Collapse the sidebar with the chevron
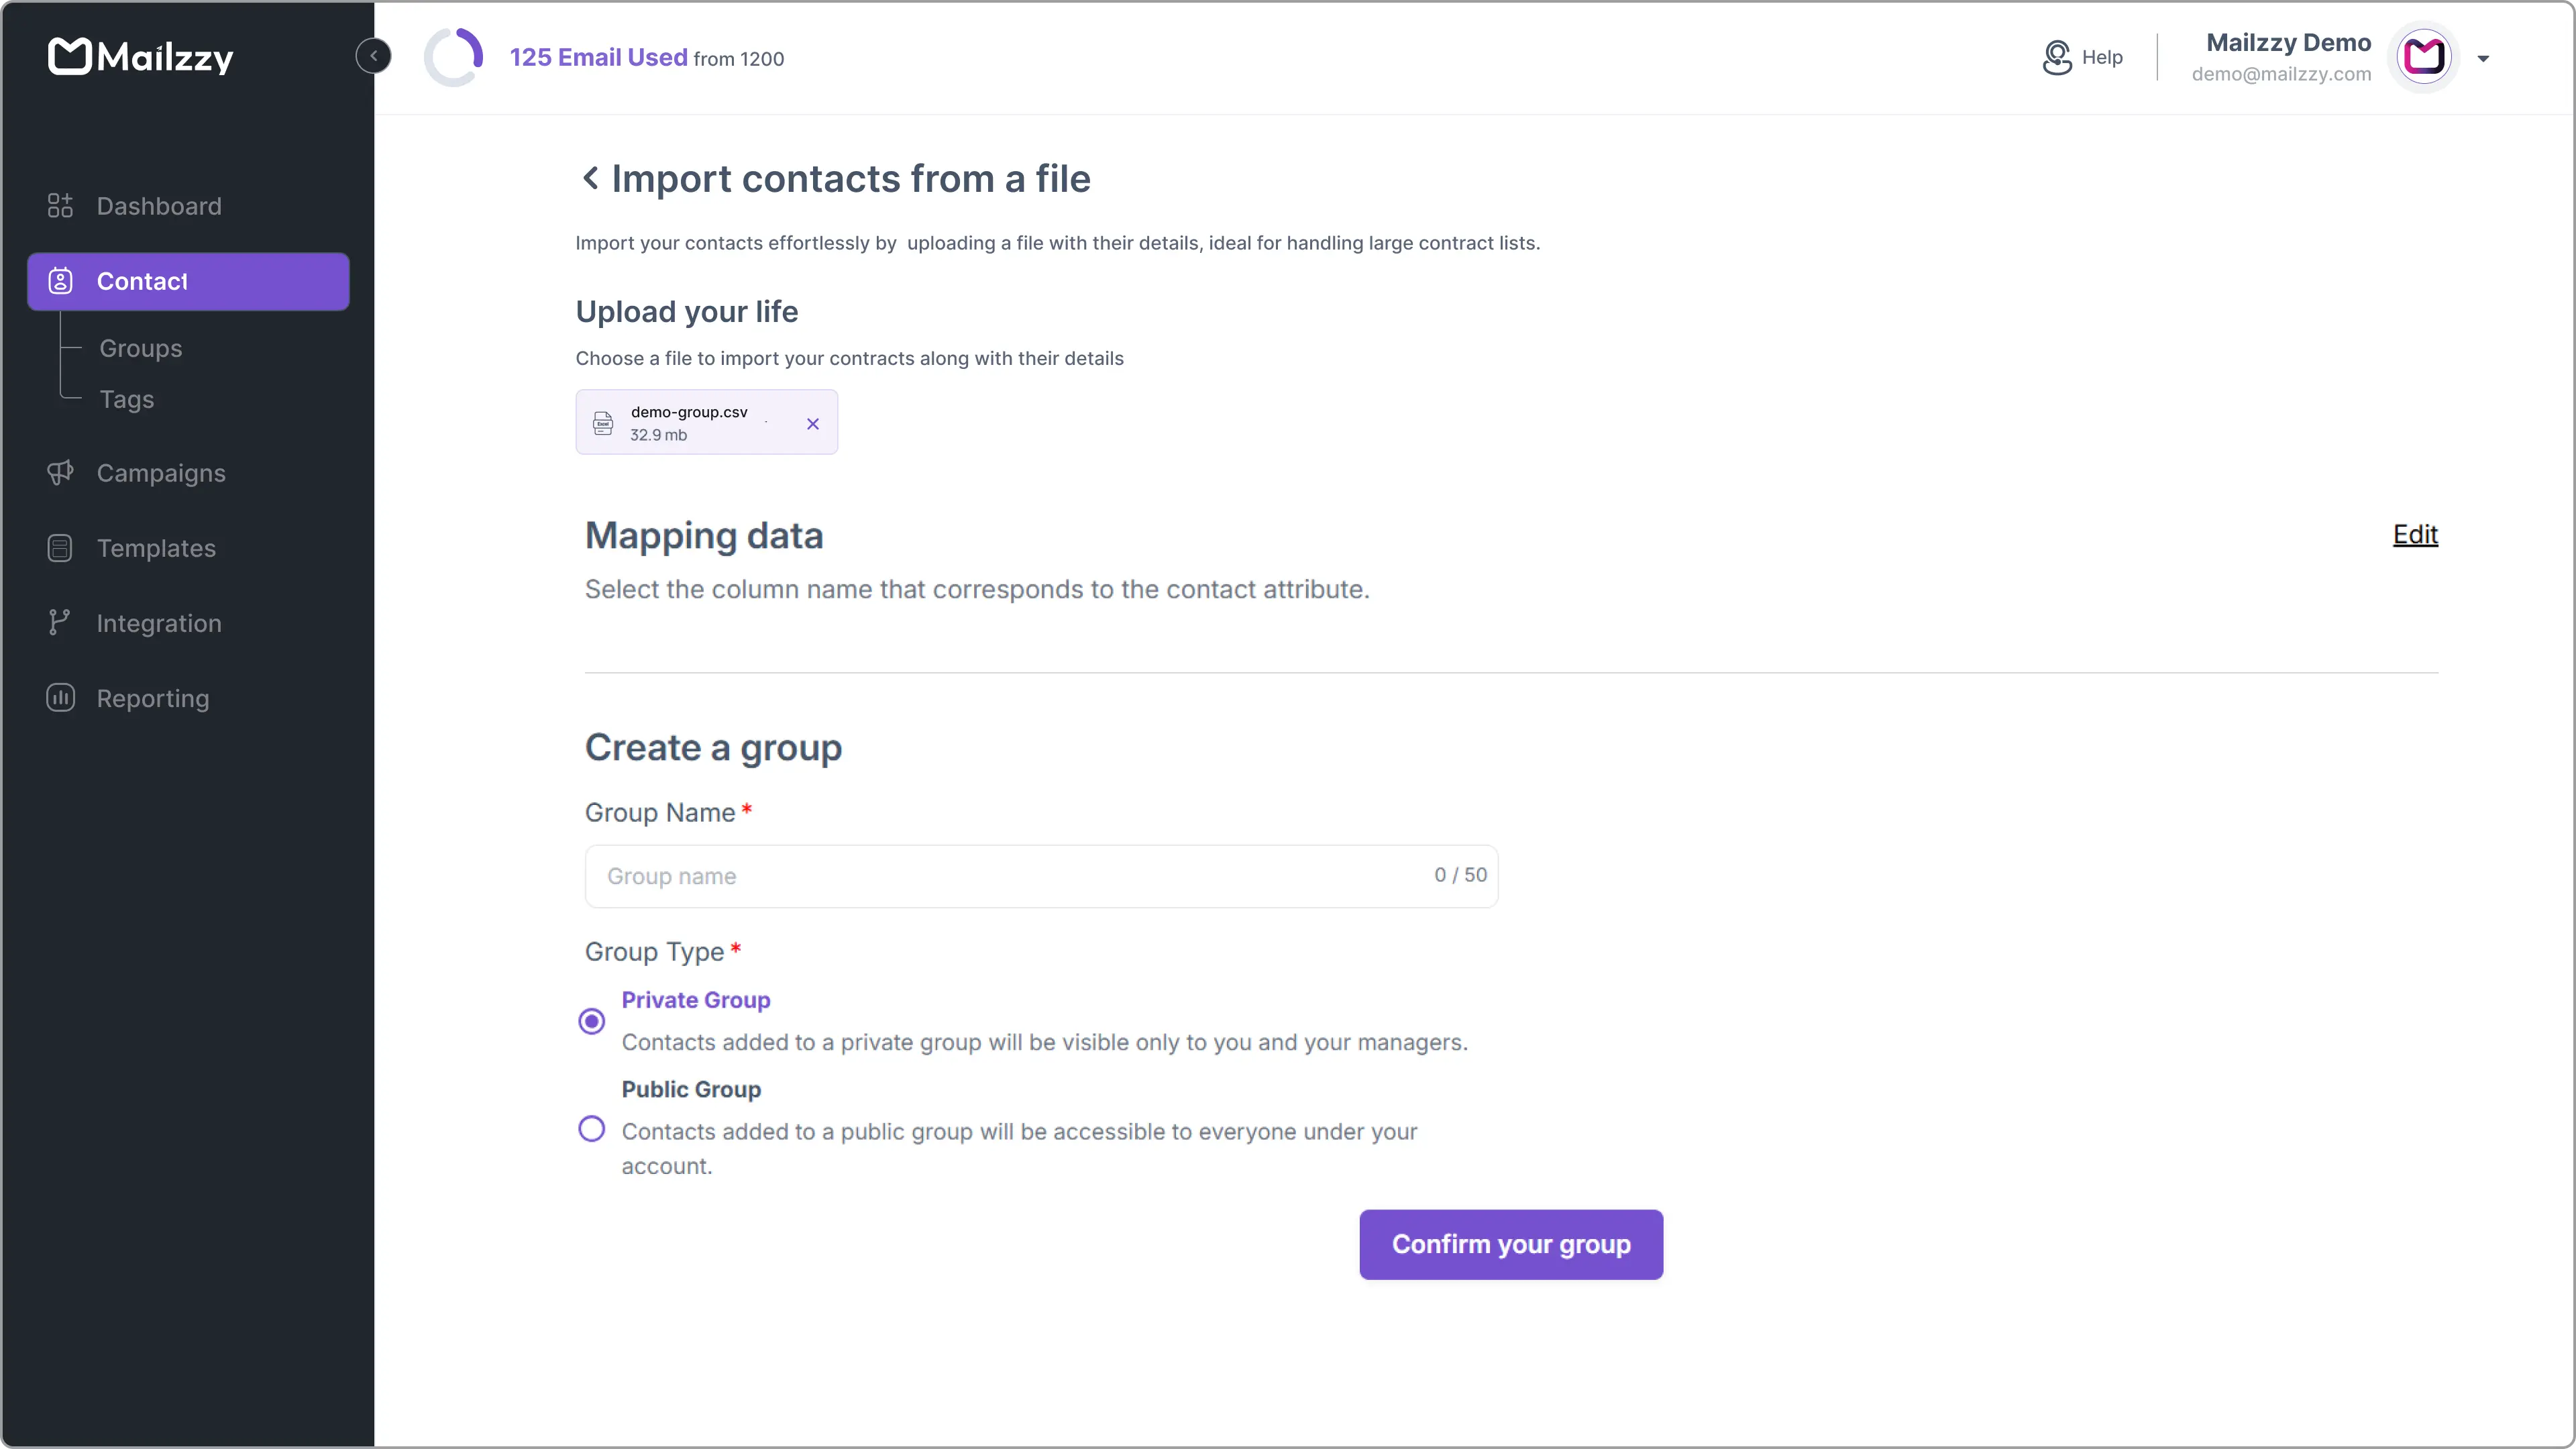 373,55
